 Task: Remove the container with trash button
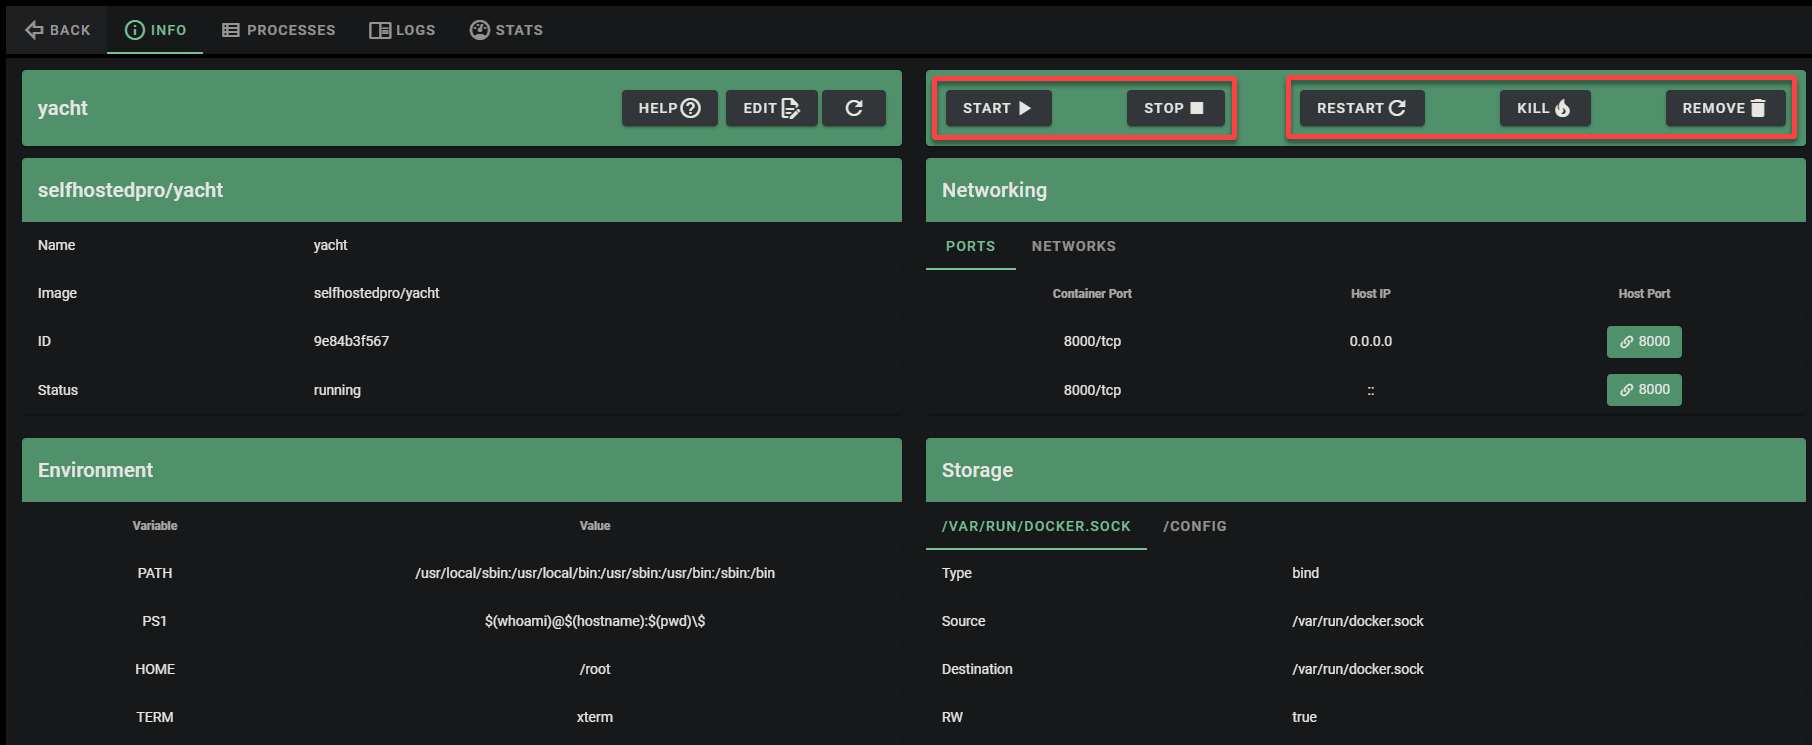[1725, 108]
